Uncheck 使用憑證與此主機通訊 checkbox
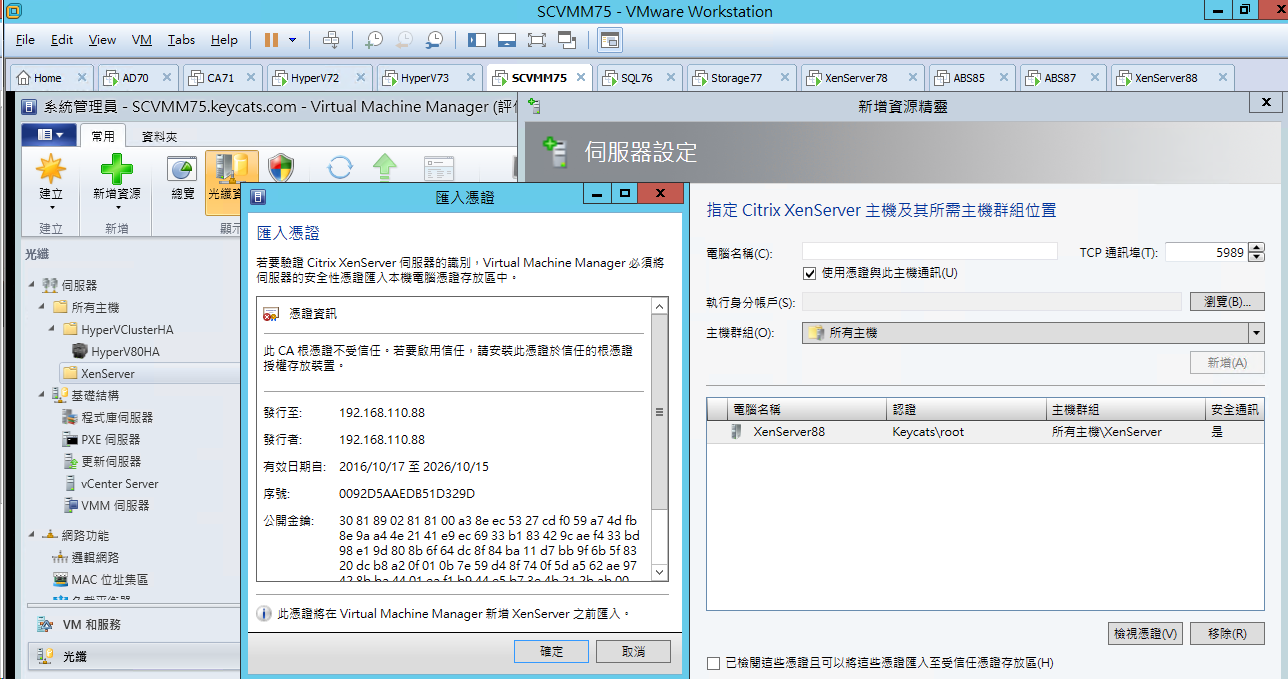This screenshot has height=679, width=1288. [810, 273]
